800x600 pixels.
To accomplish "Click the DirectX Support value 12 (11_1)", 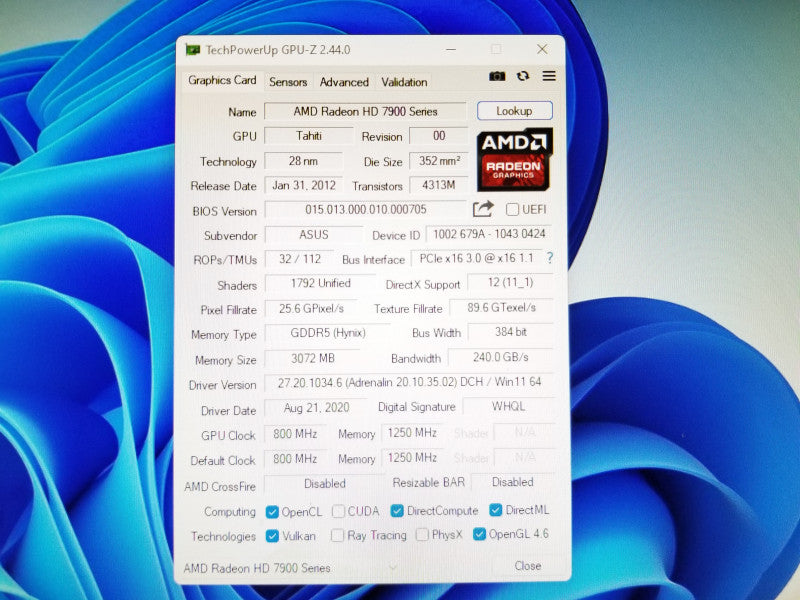I will point(510,282).
